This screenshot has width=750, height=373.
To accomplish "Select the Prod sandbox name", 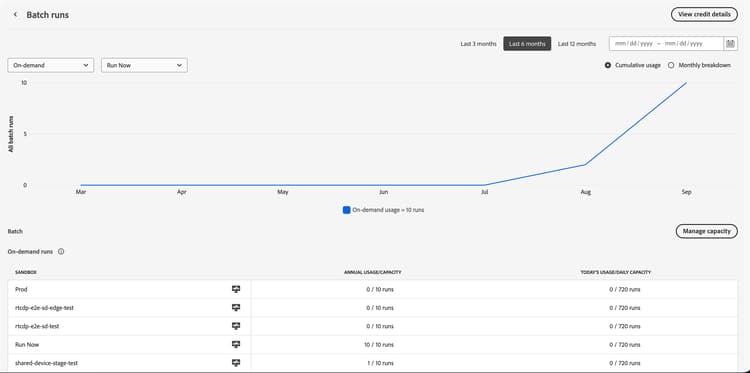I will coord(22,289).
